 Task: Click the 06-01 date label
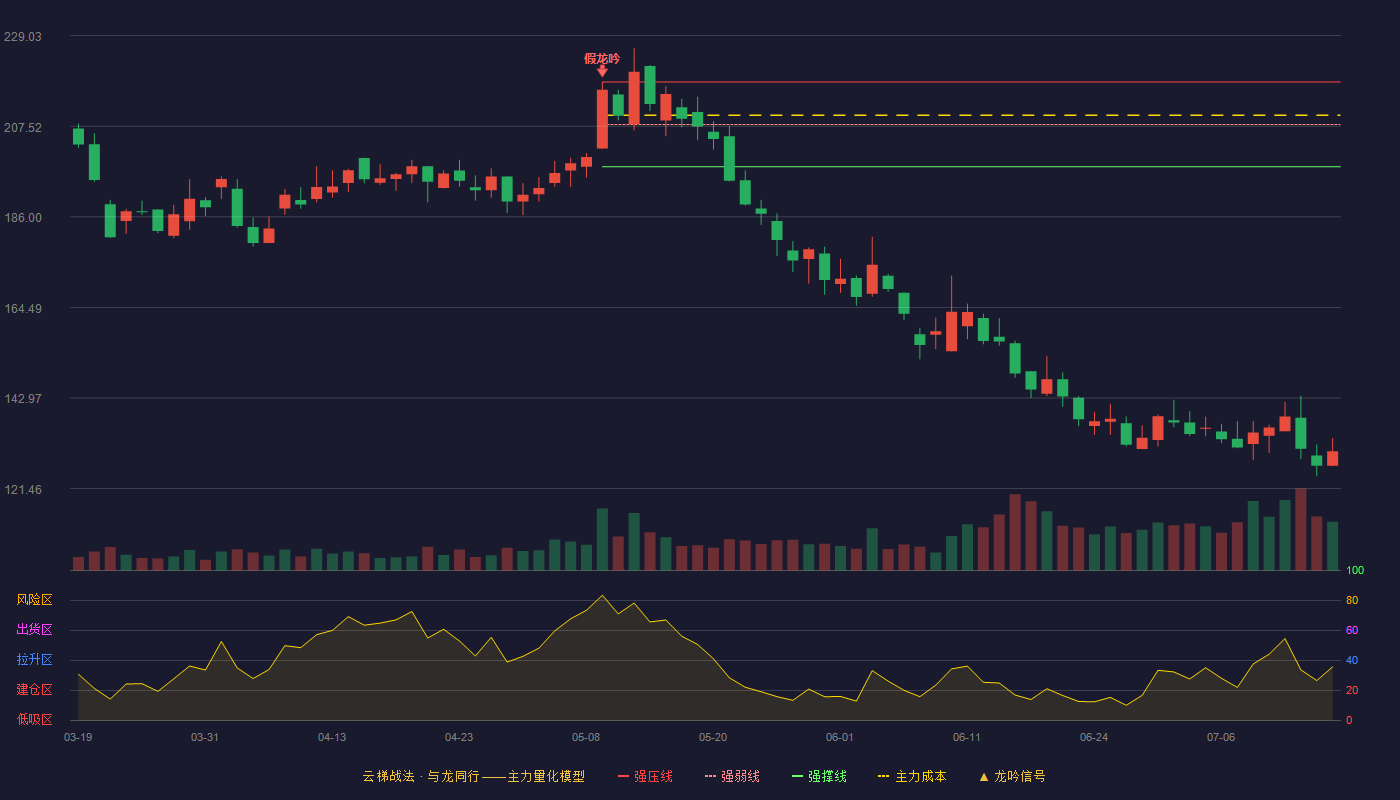pos(840,737)
